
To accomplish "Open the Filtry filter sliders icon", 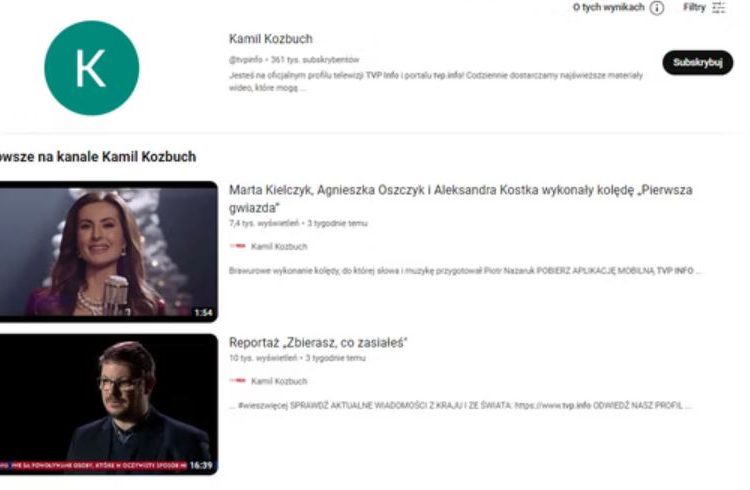I will coord(718,8).
